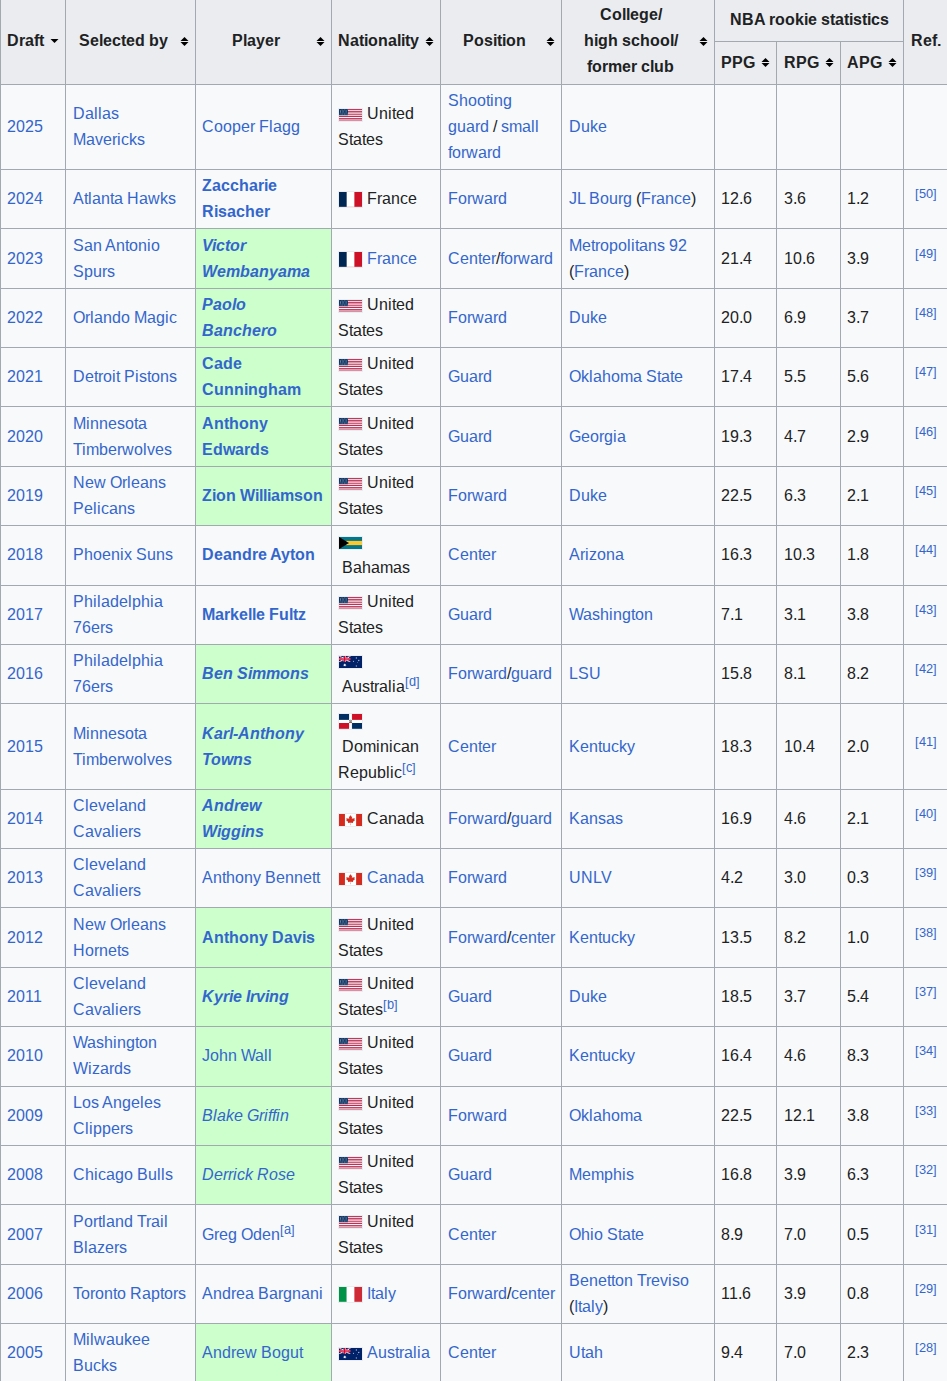Open the LSU college link
The height and width of the screenshot is (1381, 947).
point(585,674)
